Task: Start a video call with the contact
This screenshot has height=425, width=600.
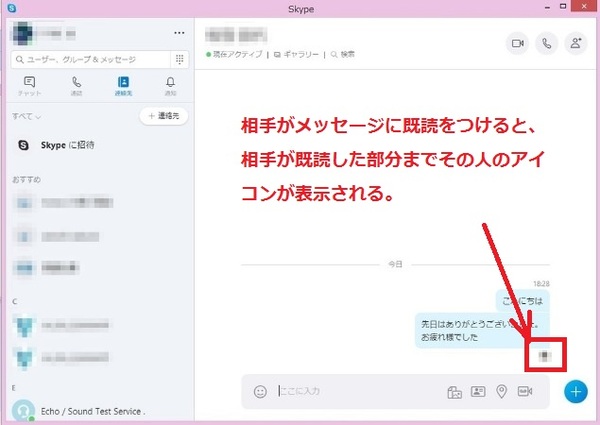Action: click(x=517, y=43)
